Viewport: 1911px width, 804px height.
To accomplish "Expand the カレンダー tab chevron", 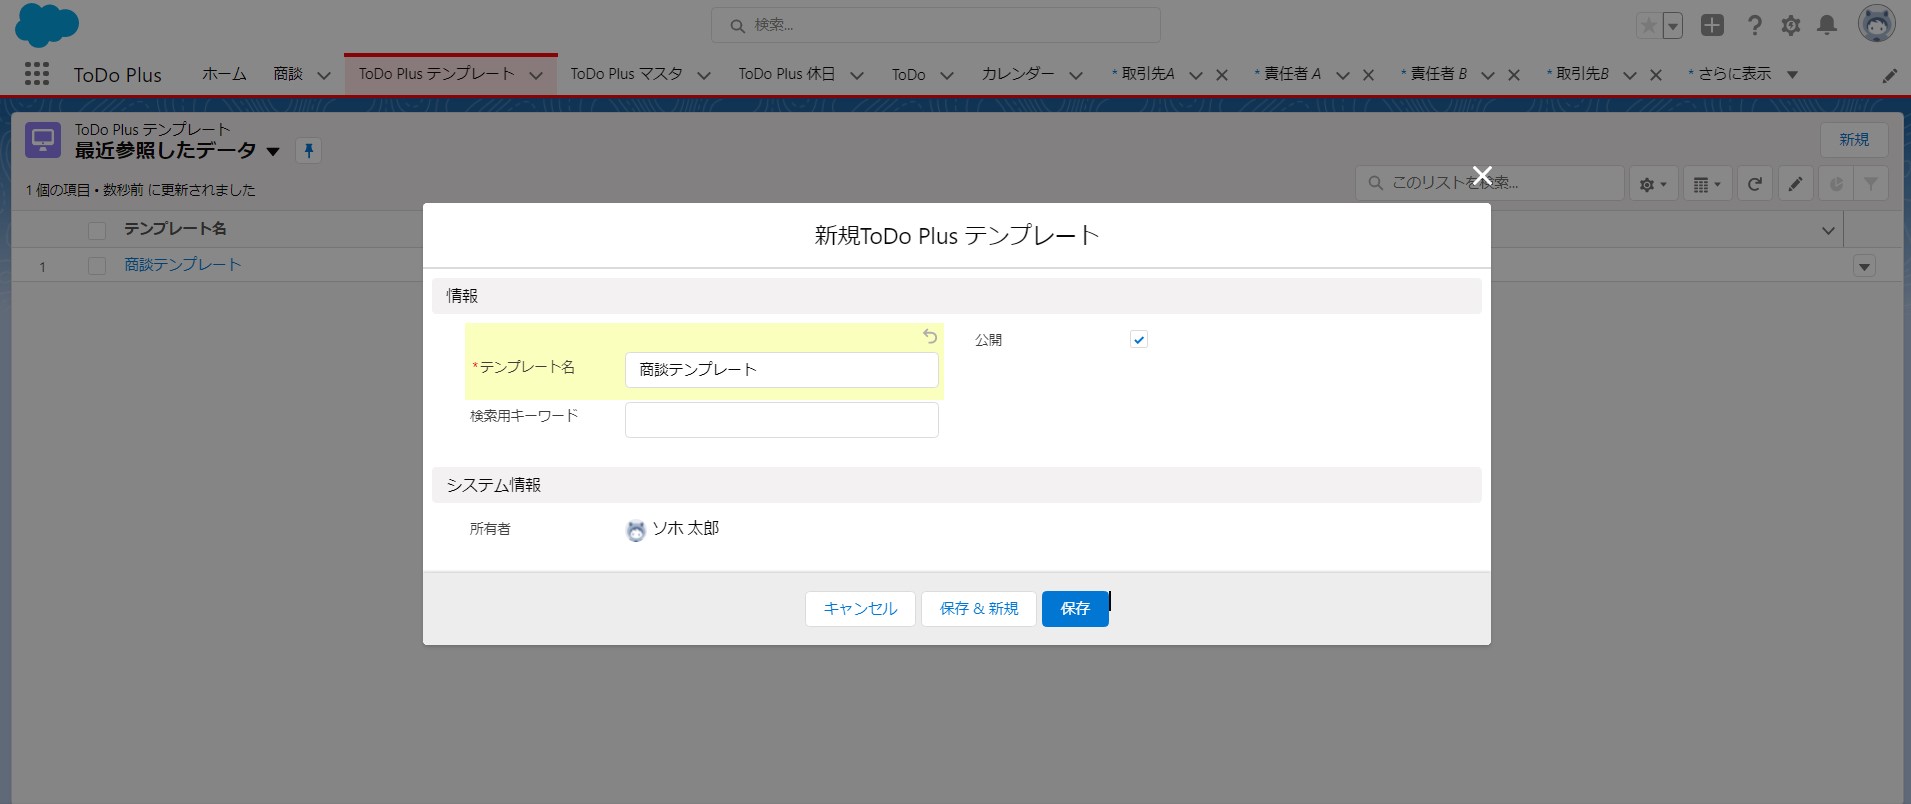I will 1076,75.
